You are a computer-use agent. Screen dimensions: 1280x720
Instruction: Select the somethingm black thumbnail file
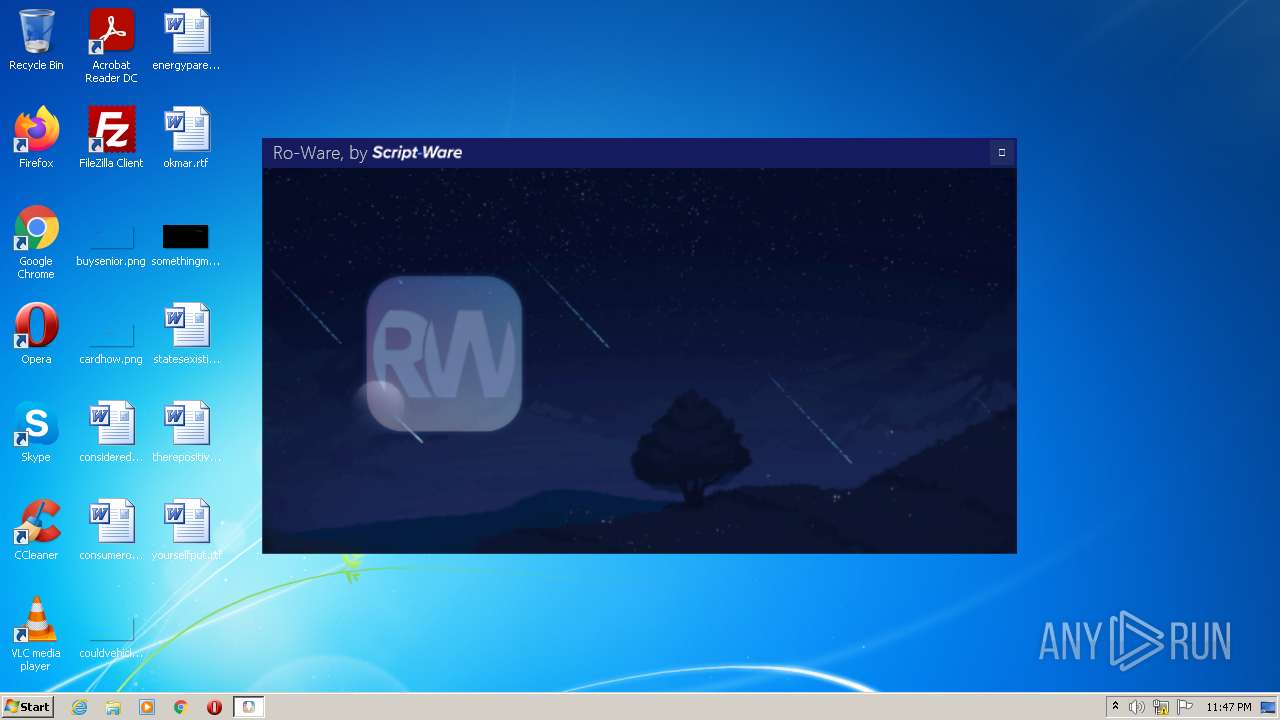click(x=186, y=244)
